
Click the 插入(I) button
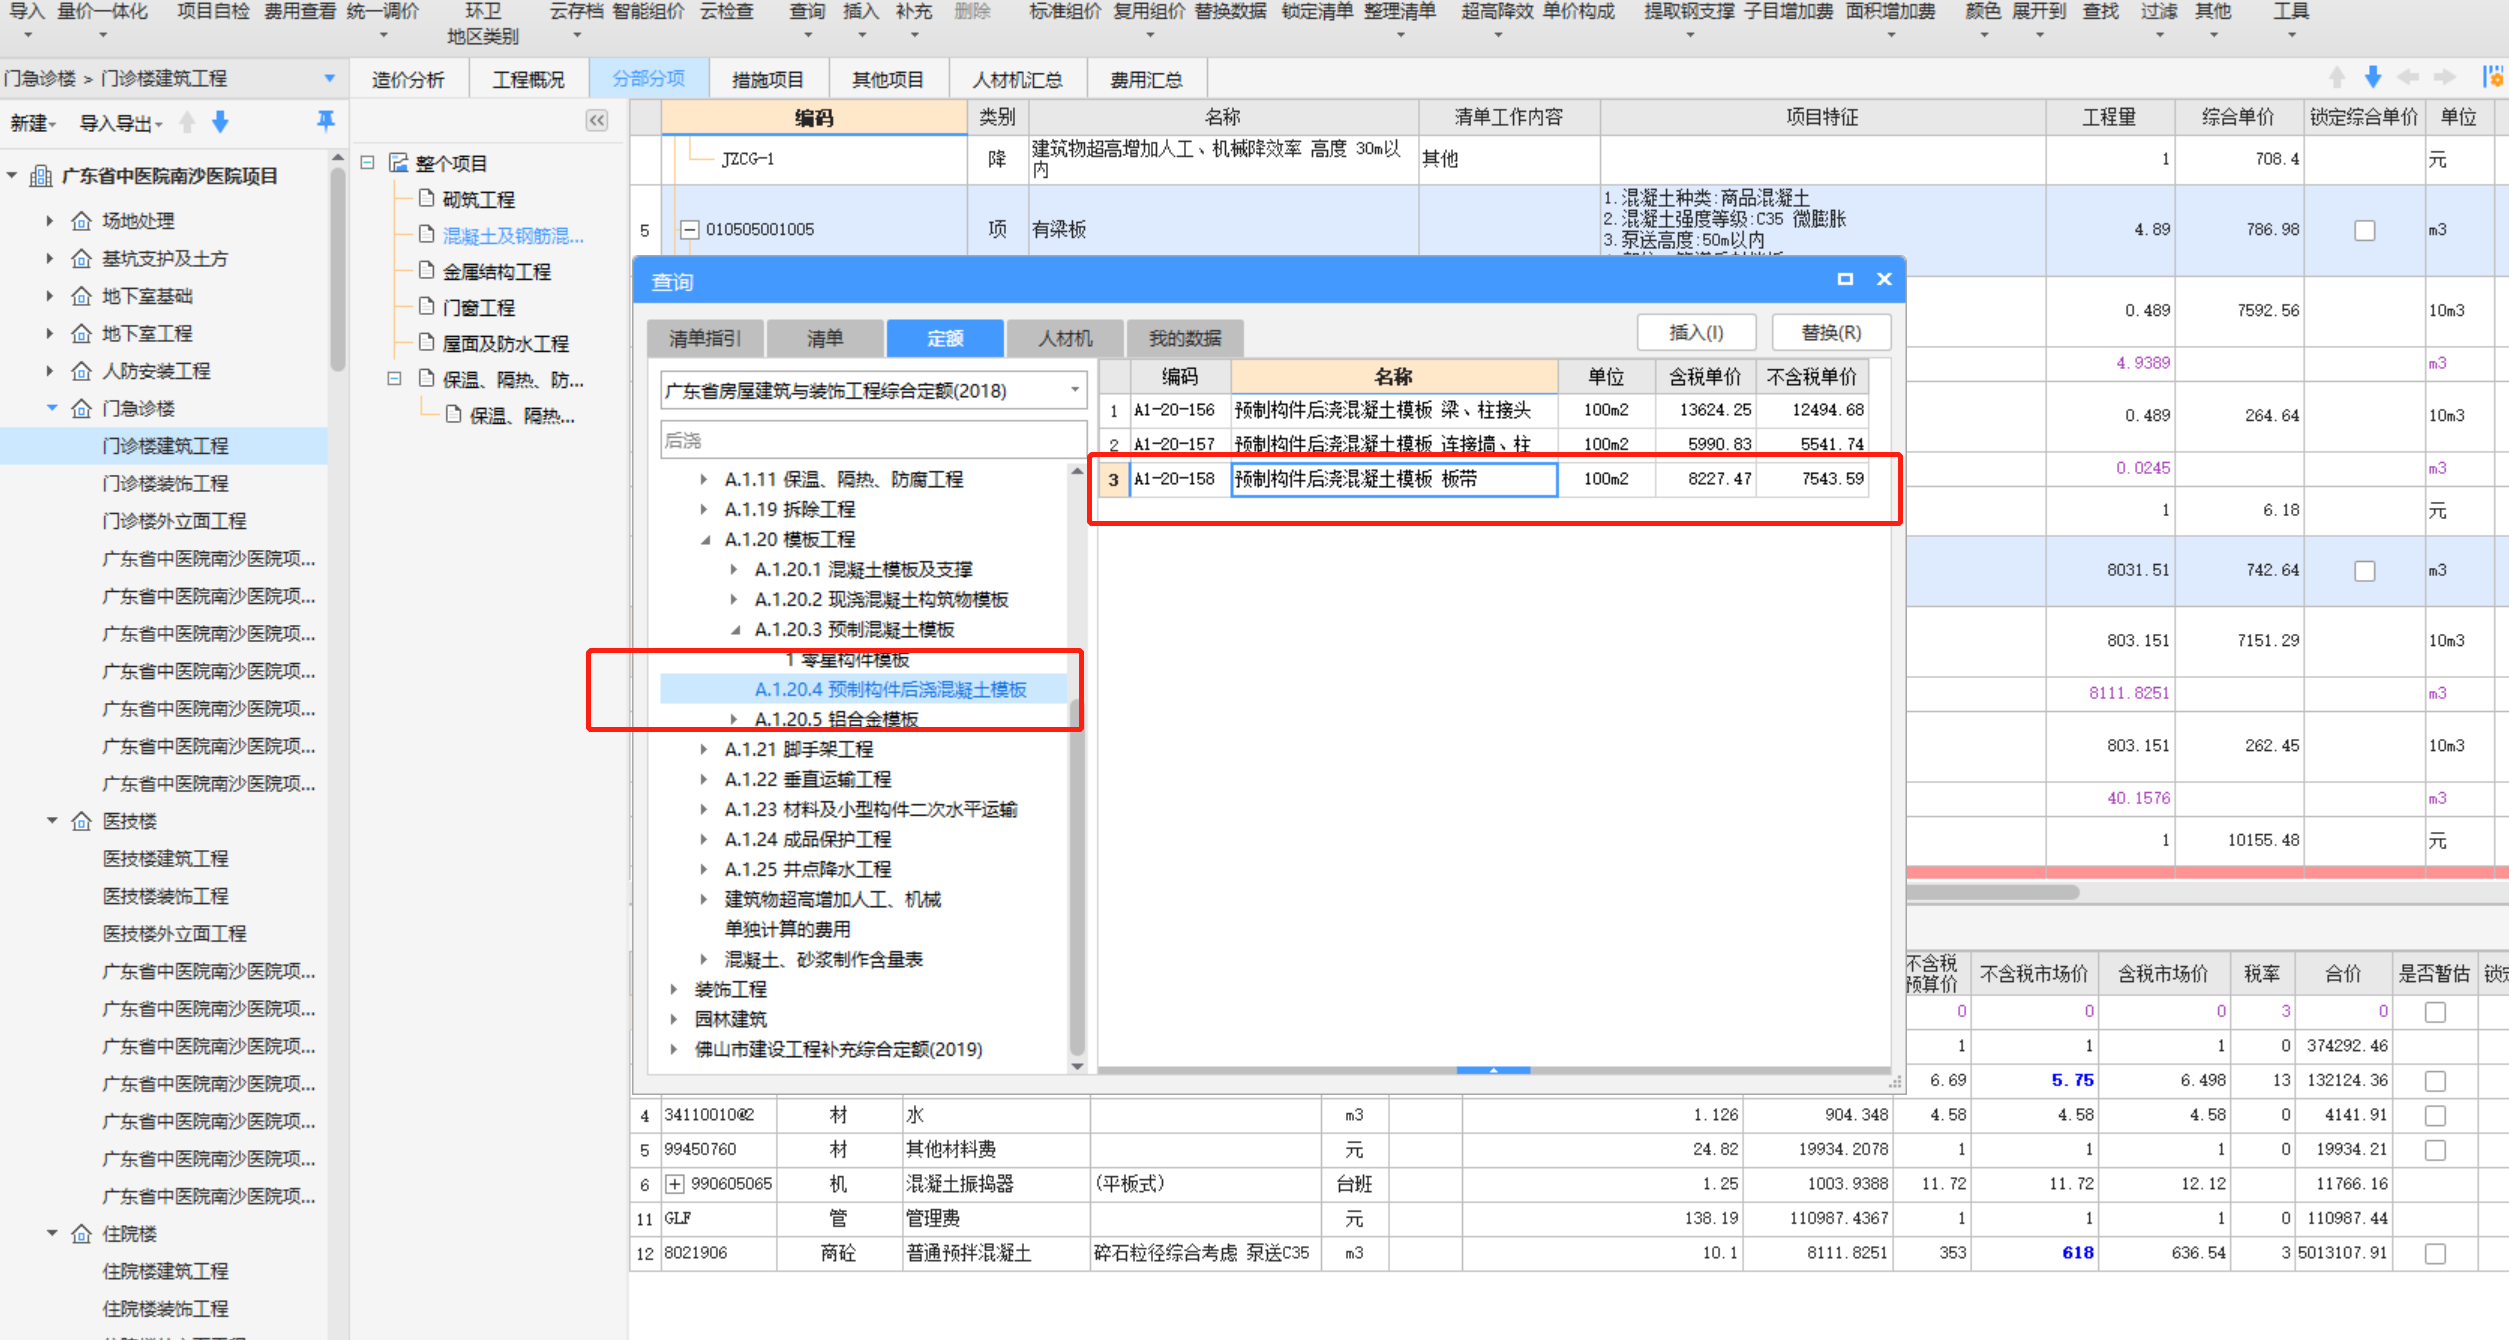(x=1696, y=332)
